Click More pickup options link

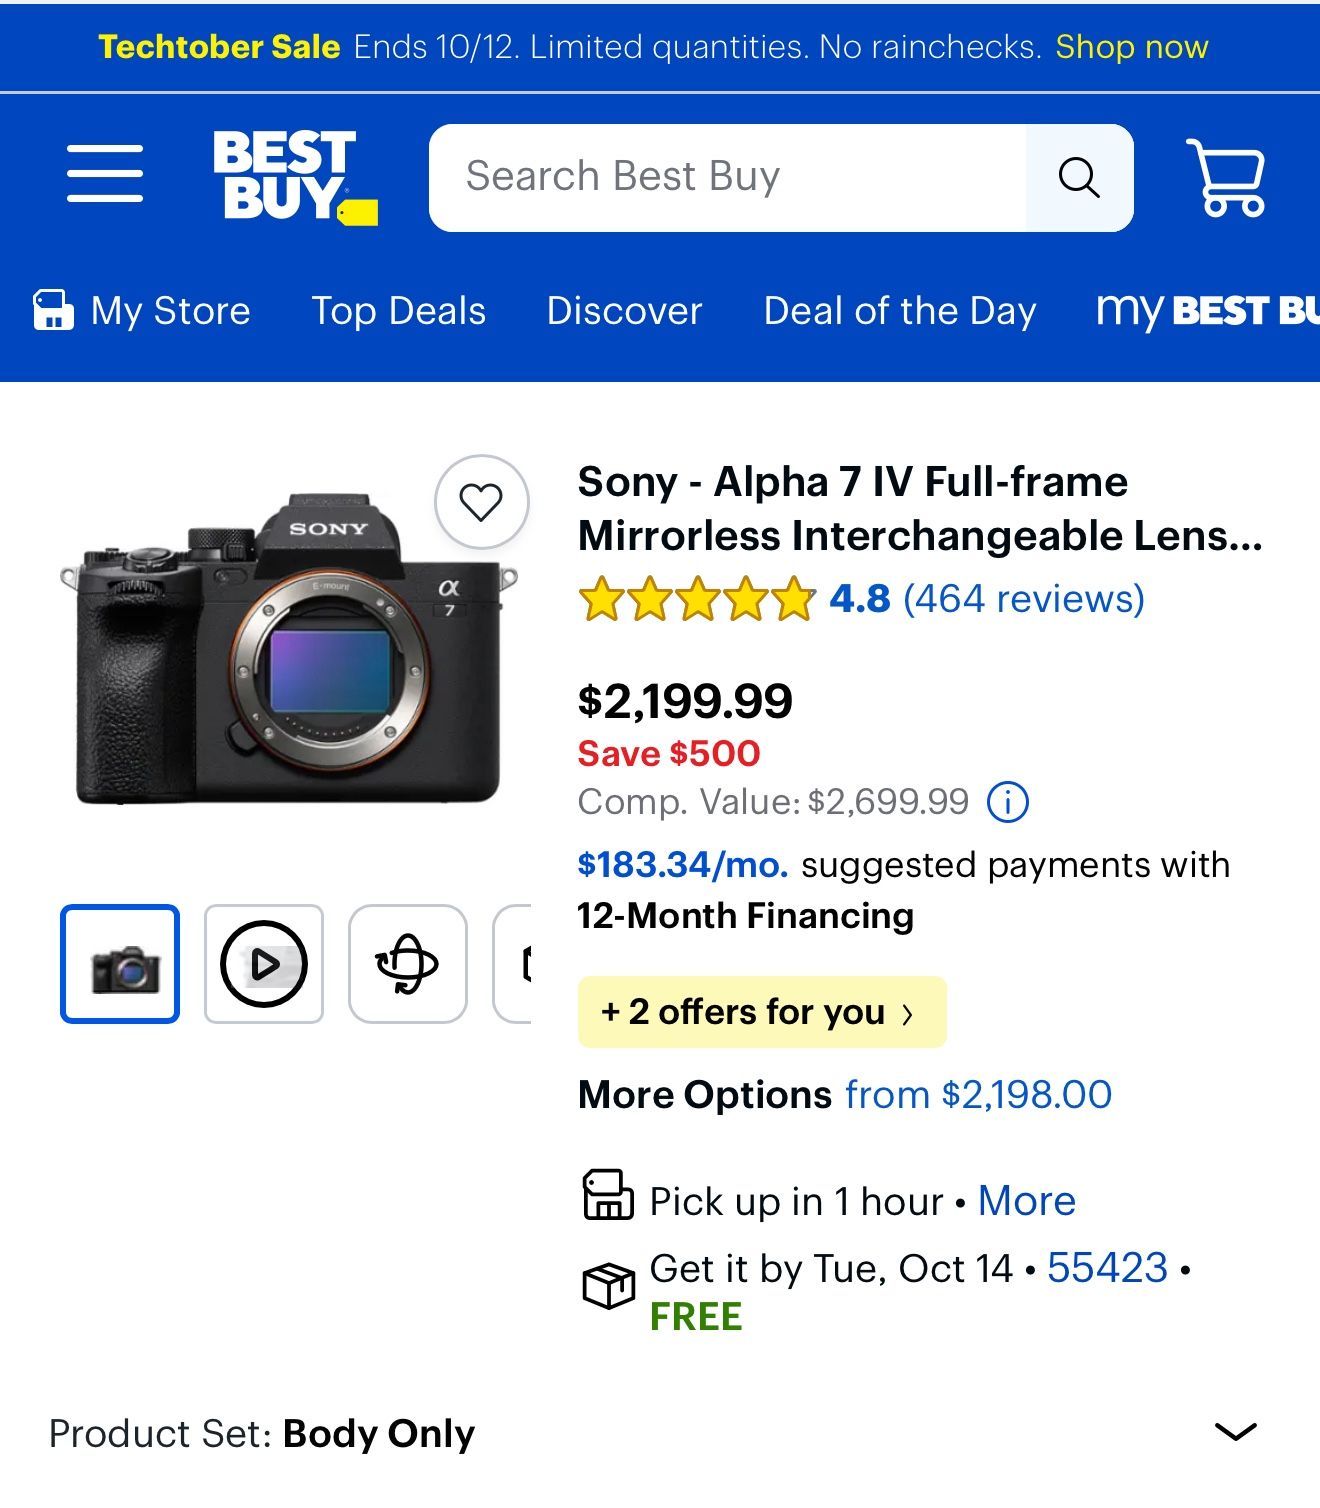1026,1201
